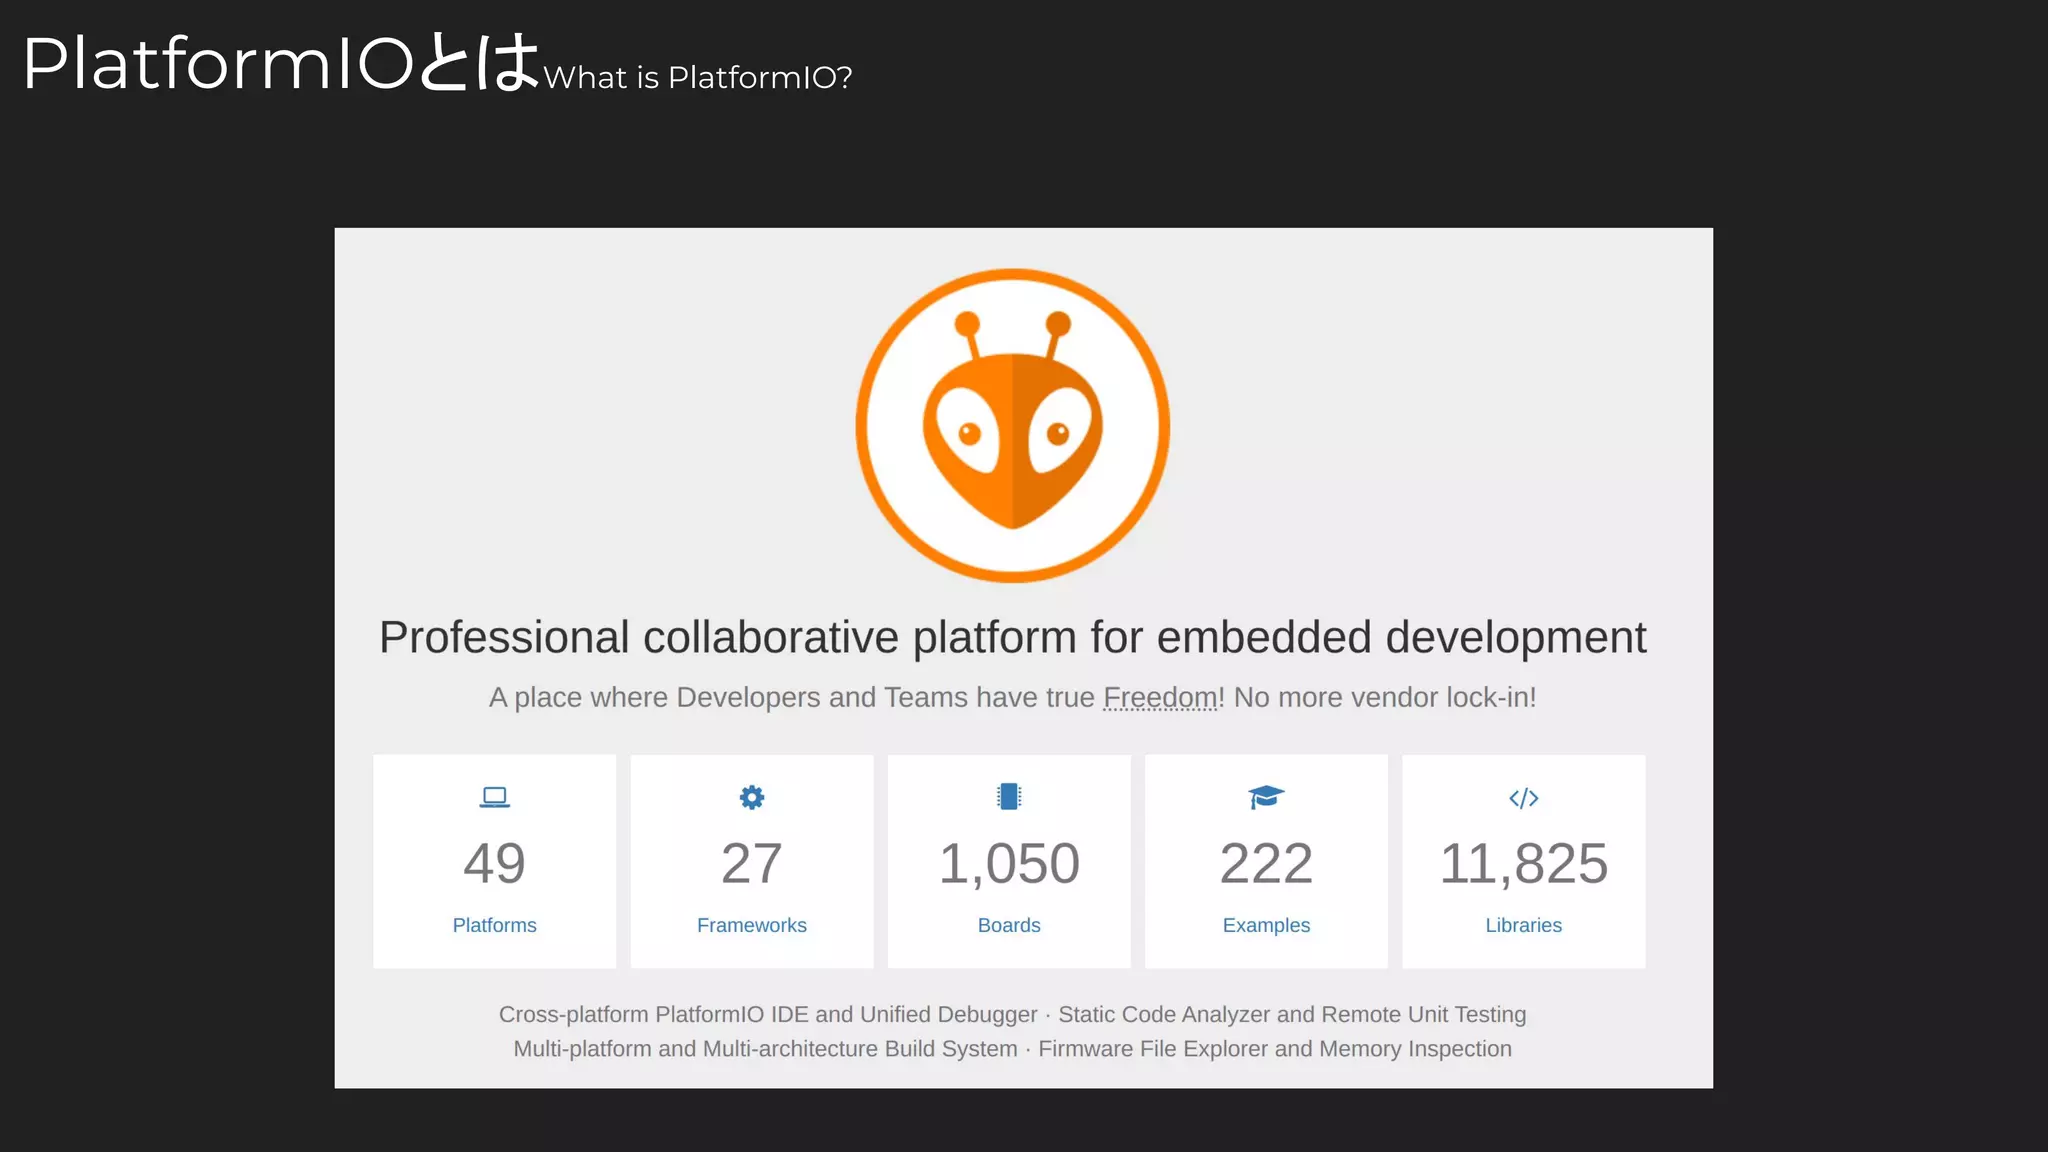
Task: Click the 11,825 libraries count
Action: pos(1523,863)
